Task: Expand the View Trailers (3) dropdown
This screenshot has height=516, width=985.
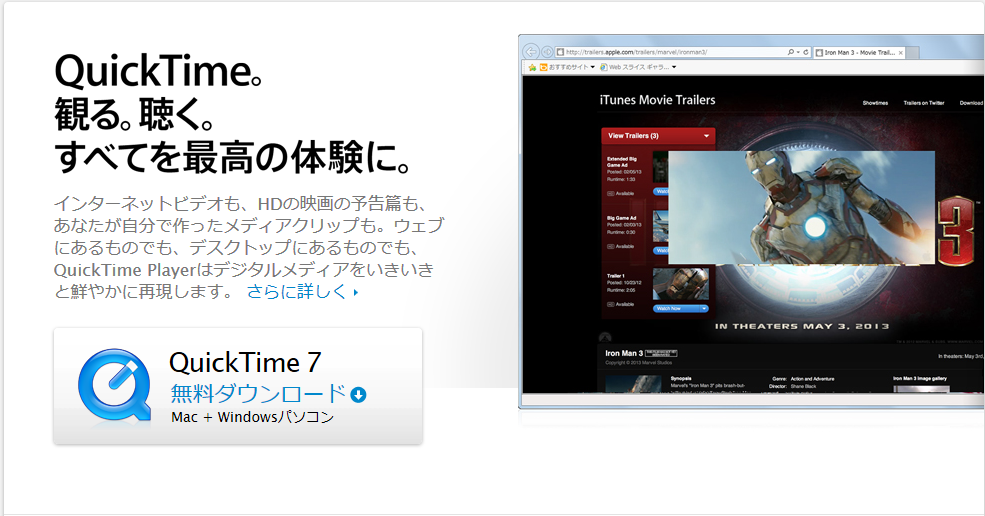Action: pos(658,136)
